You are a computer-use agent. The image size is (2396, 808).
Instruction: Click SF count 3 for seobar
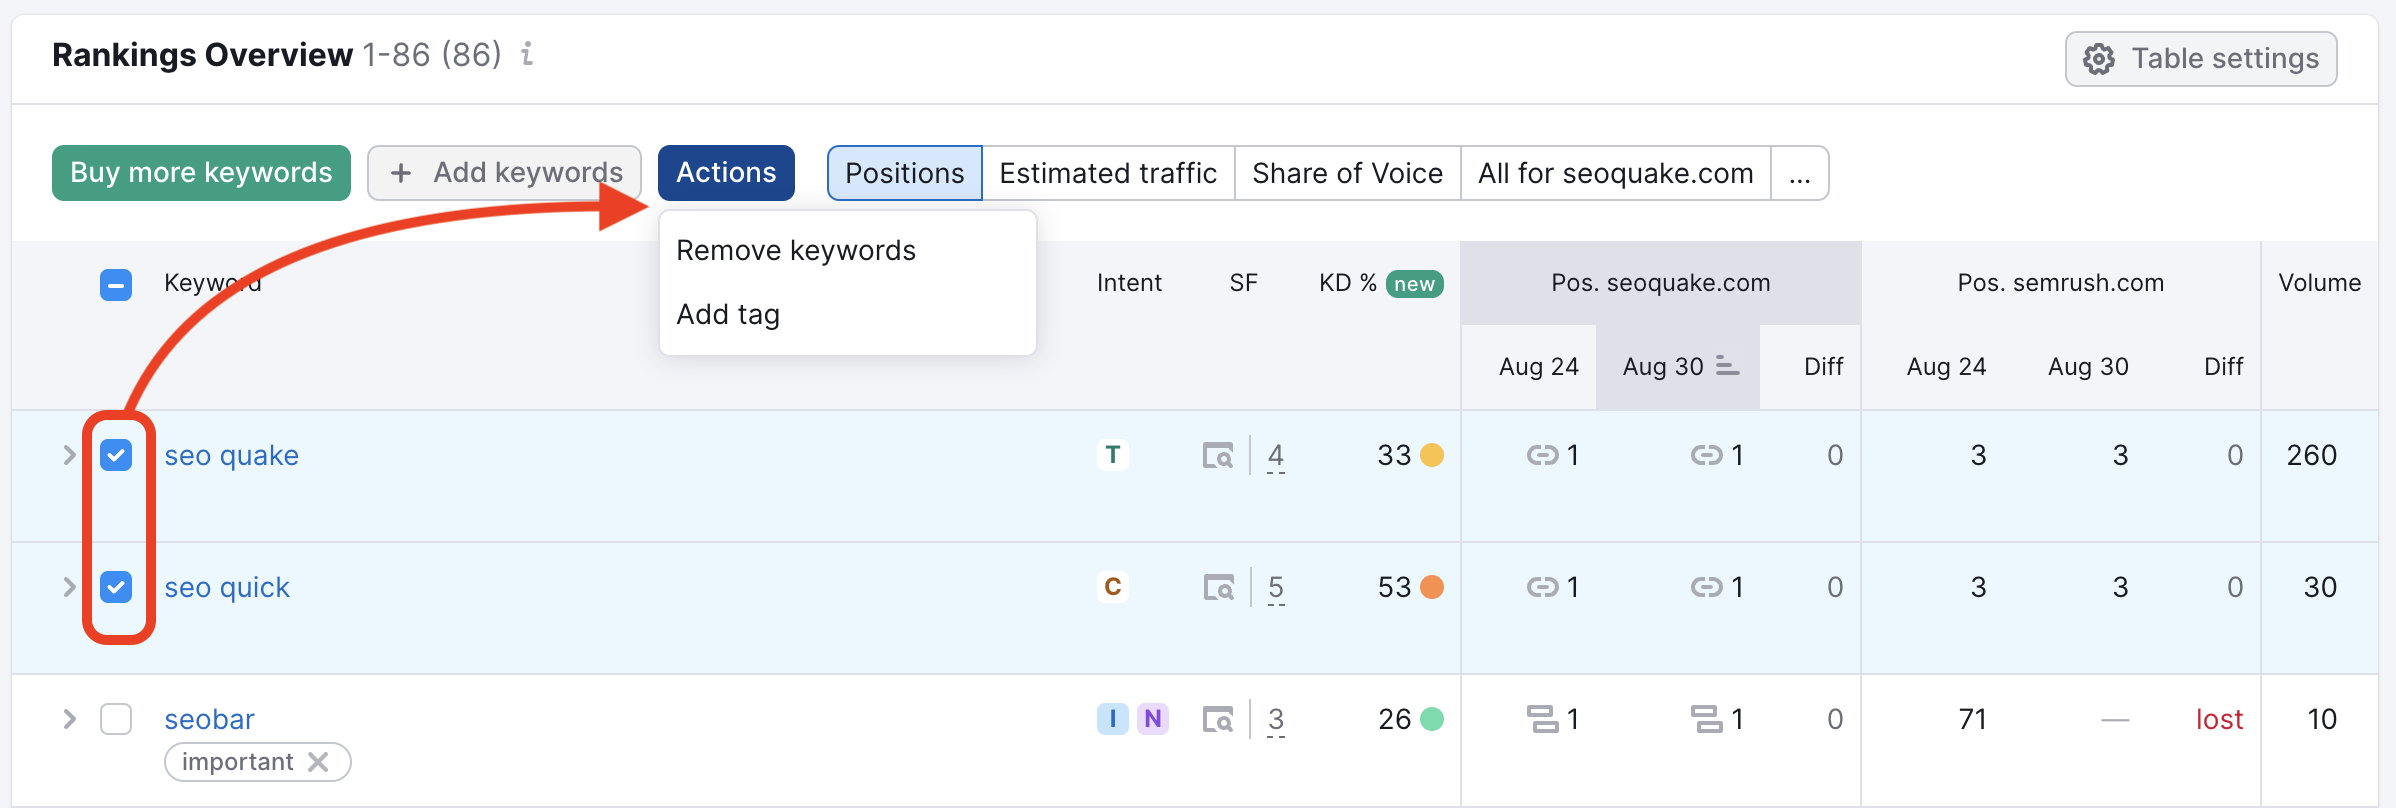(1276, 720)
